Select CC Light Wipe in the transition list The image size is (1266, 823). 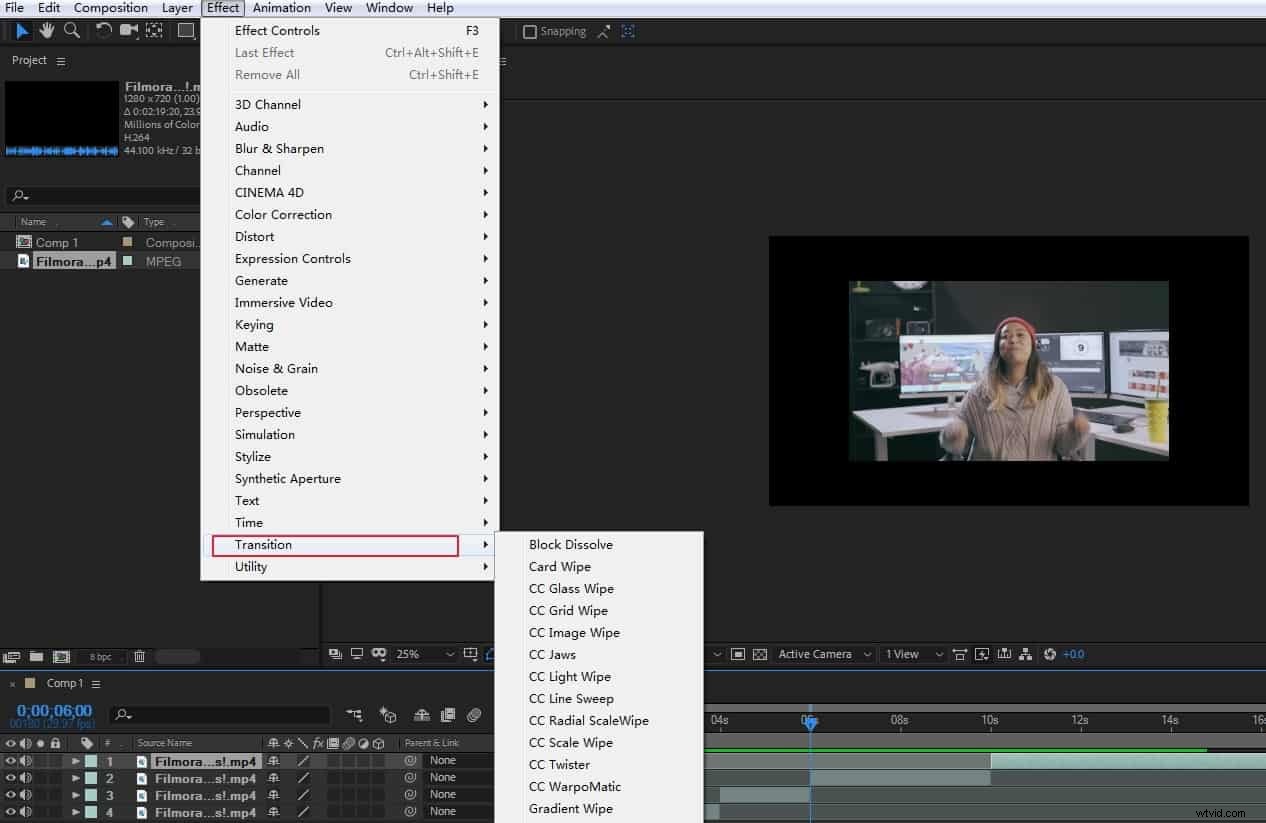tap(570, 676)
